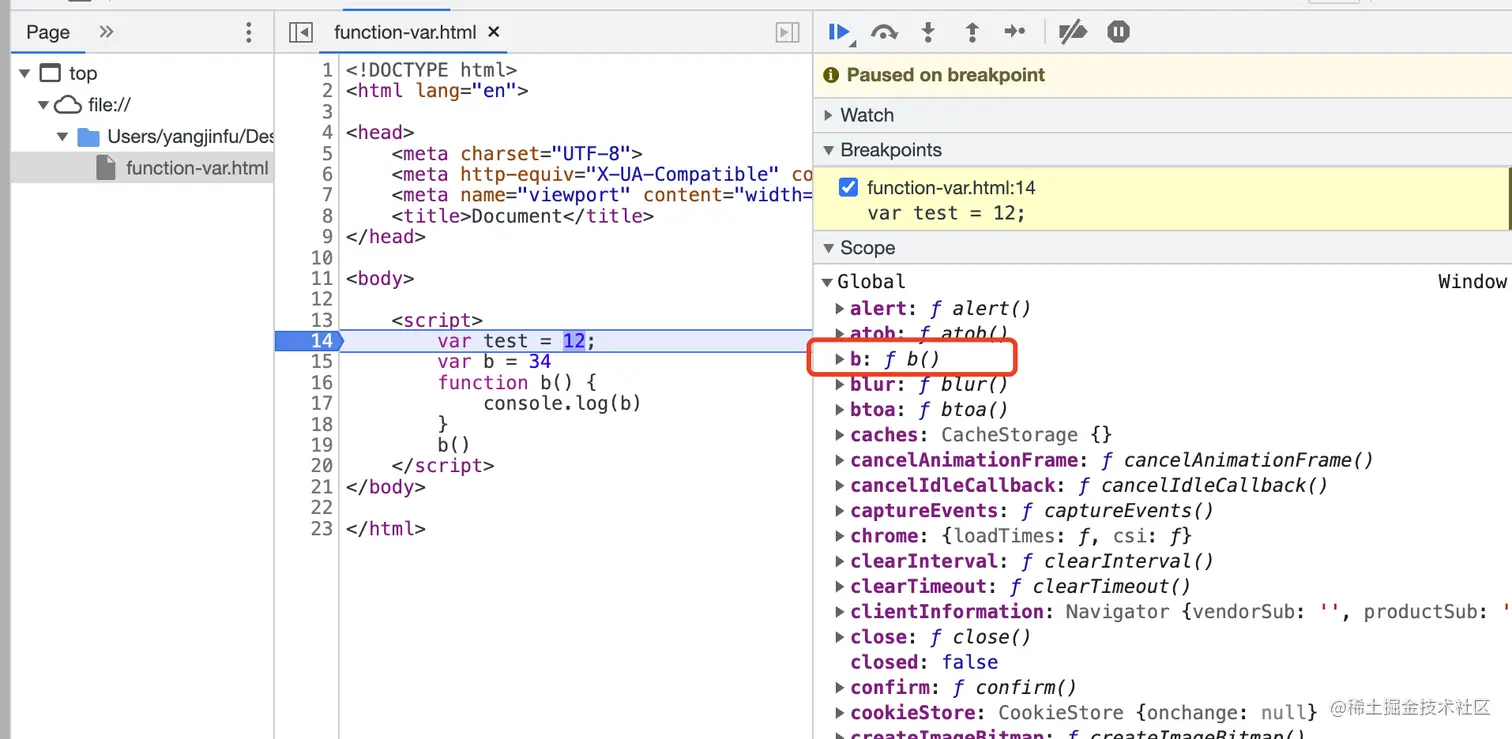Click 'closed: false' scope entry
The width and height of the screenshot is (1512, 739).
click(924, 662)
